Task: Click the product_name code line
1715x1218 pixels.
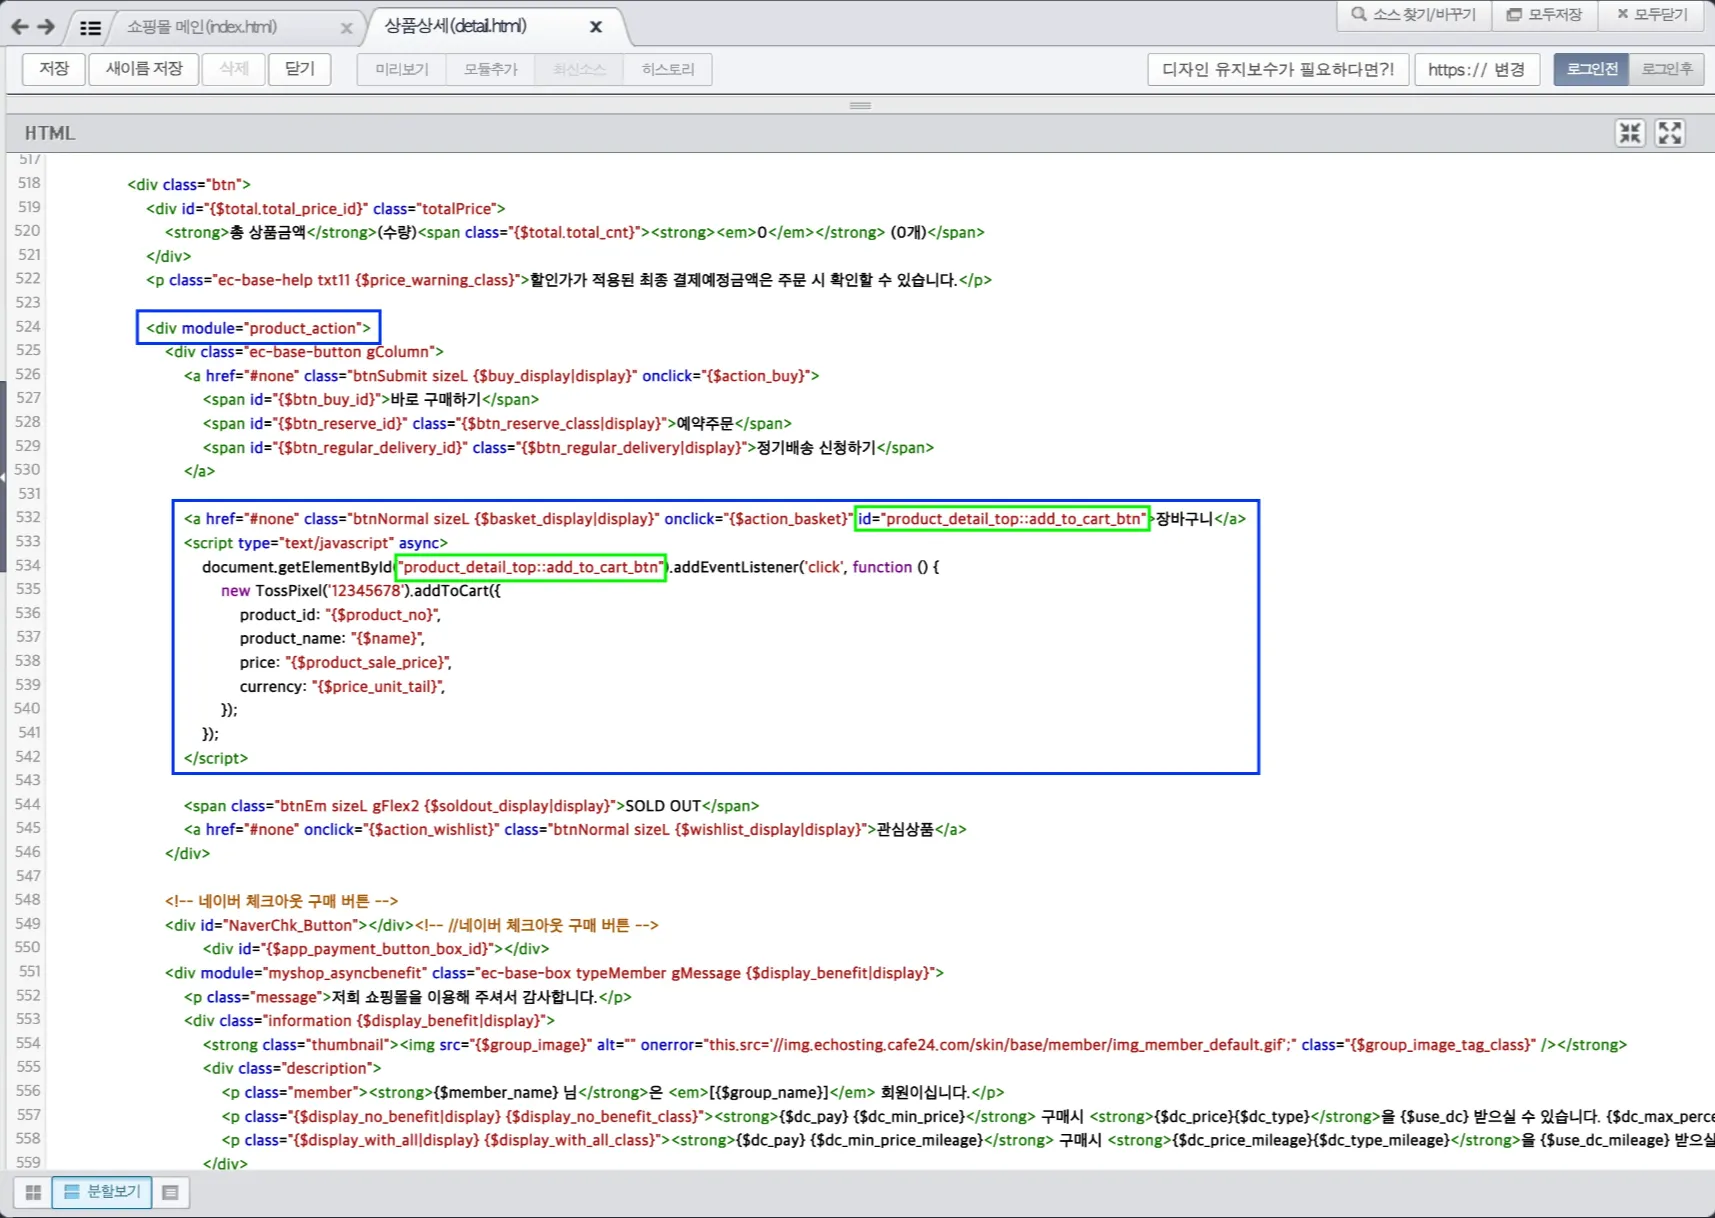Action: pyautogui.click(x=333, y=638)
